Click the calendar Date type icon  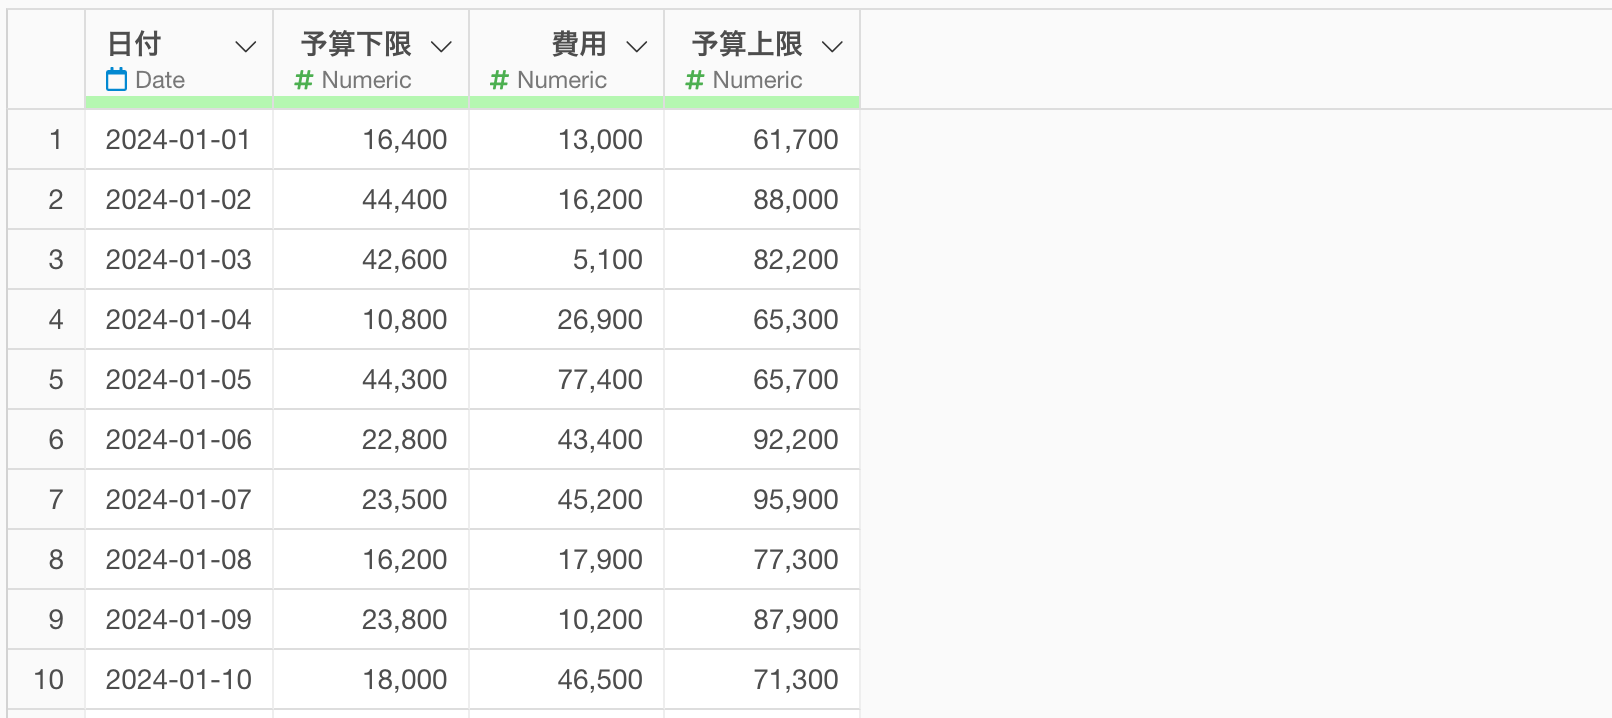[117, 80]
